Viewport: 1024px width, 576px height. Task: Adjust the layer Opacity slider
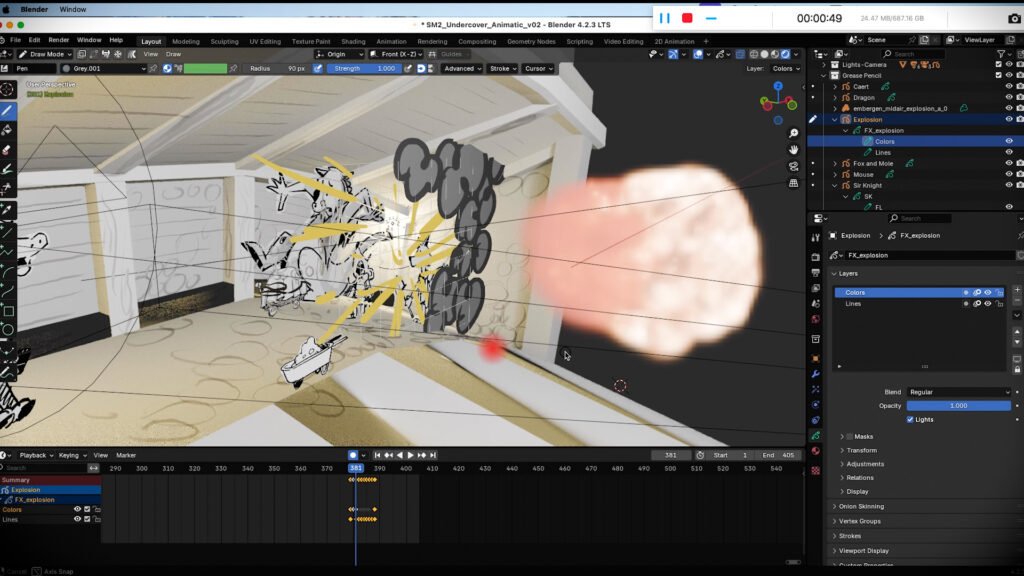pyautogui.click(x=959, y=406)
